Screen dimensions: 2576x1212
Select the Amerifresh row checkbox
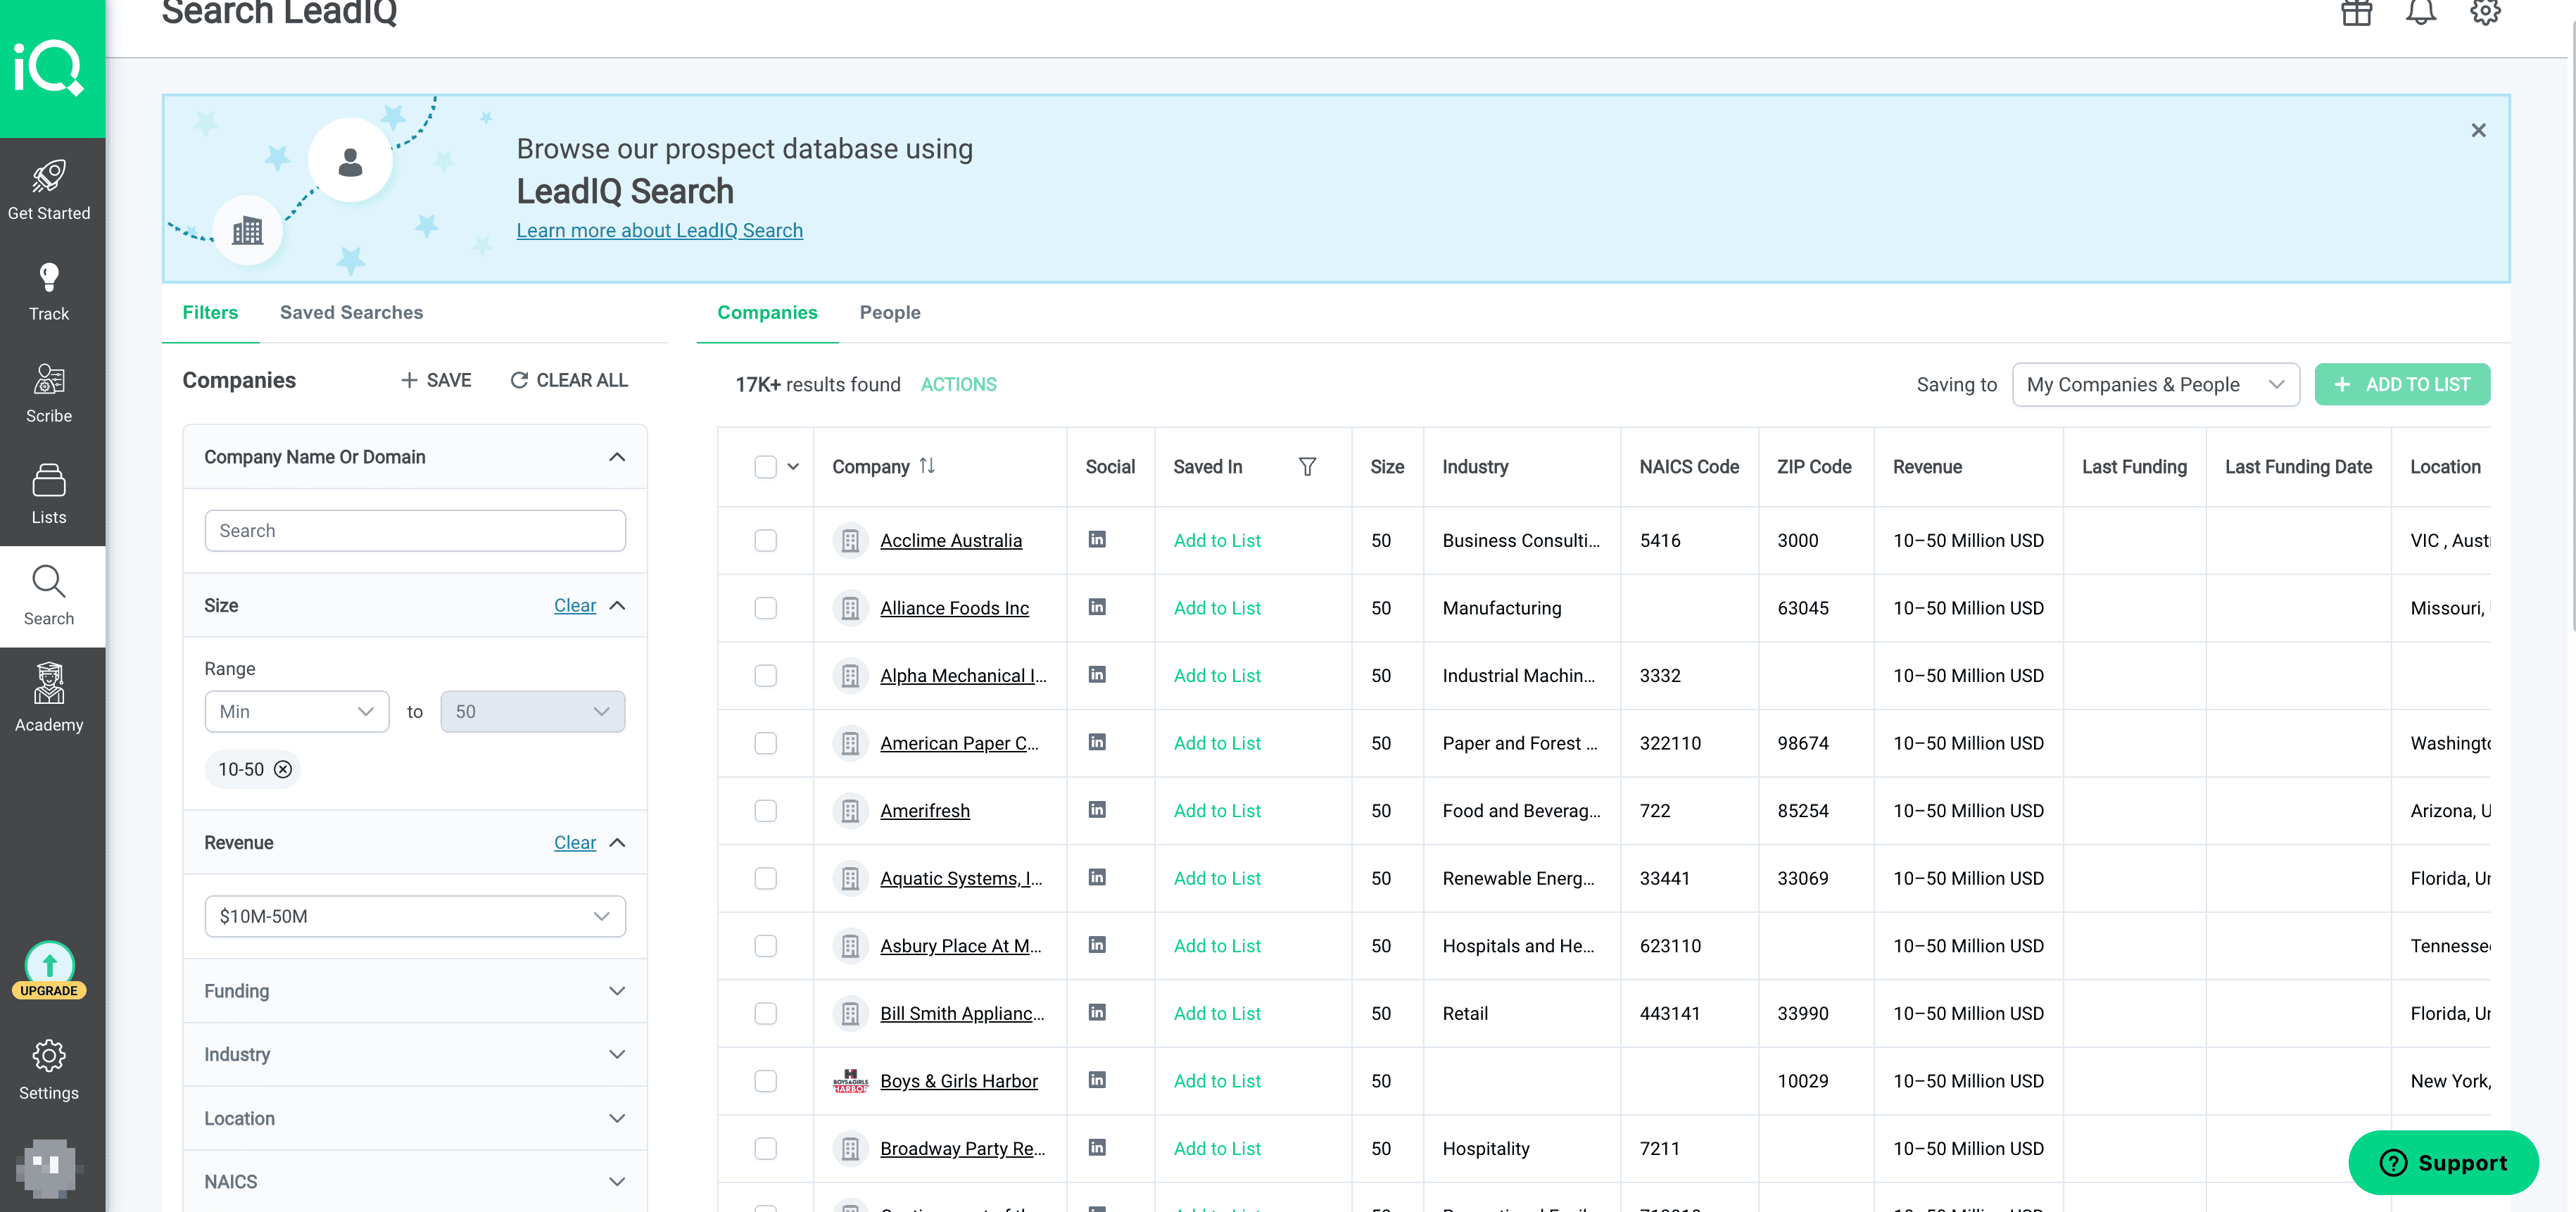pyautogui.click(x=765, y=811)
